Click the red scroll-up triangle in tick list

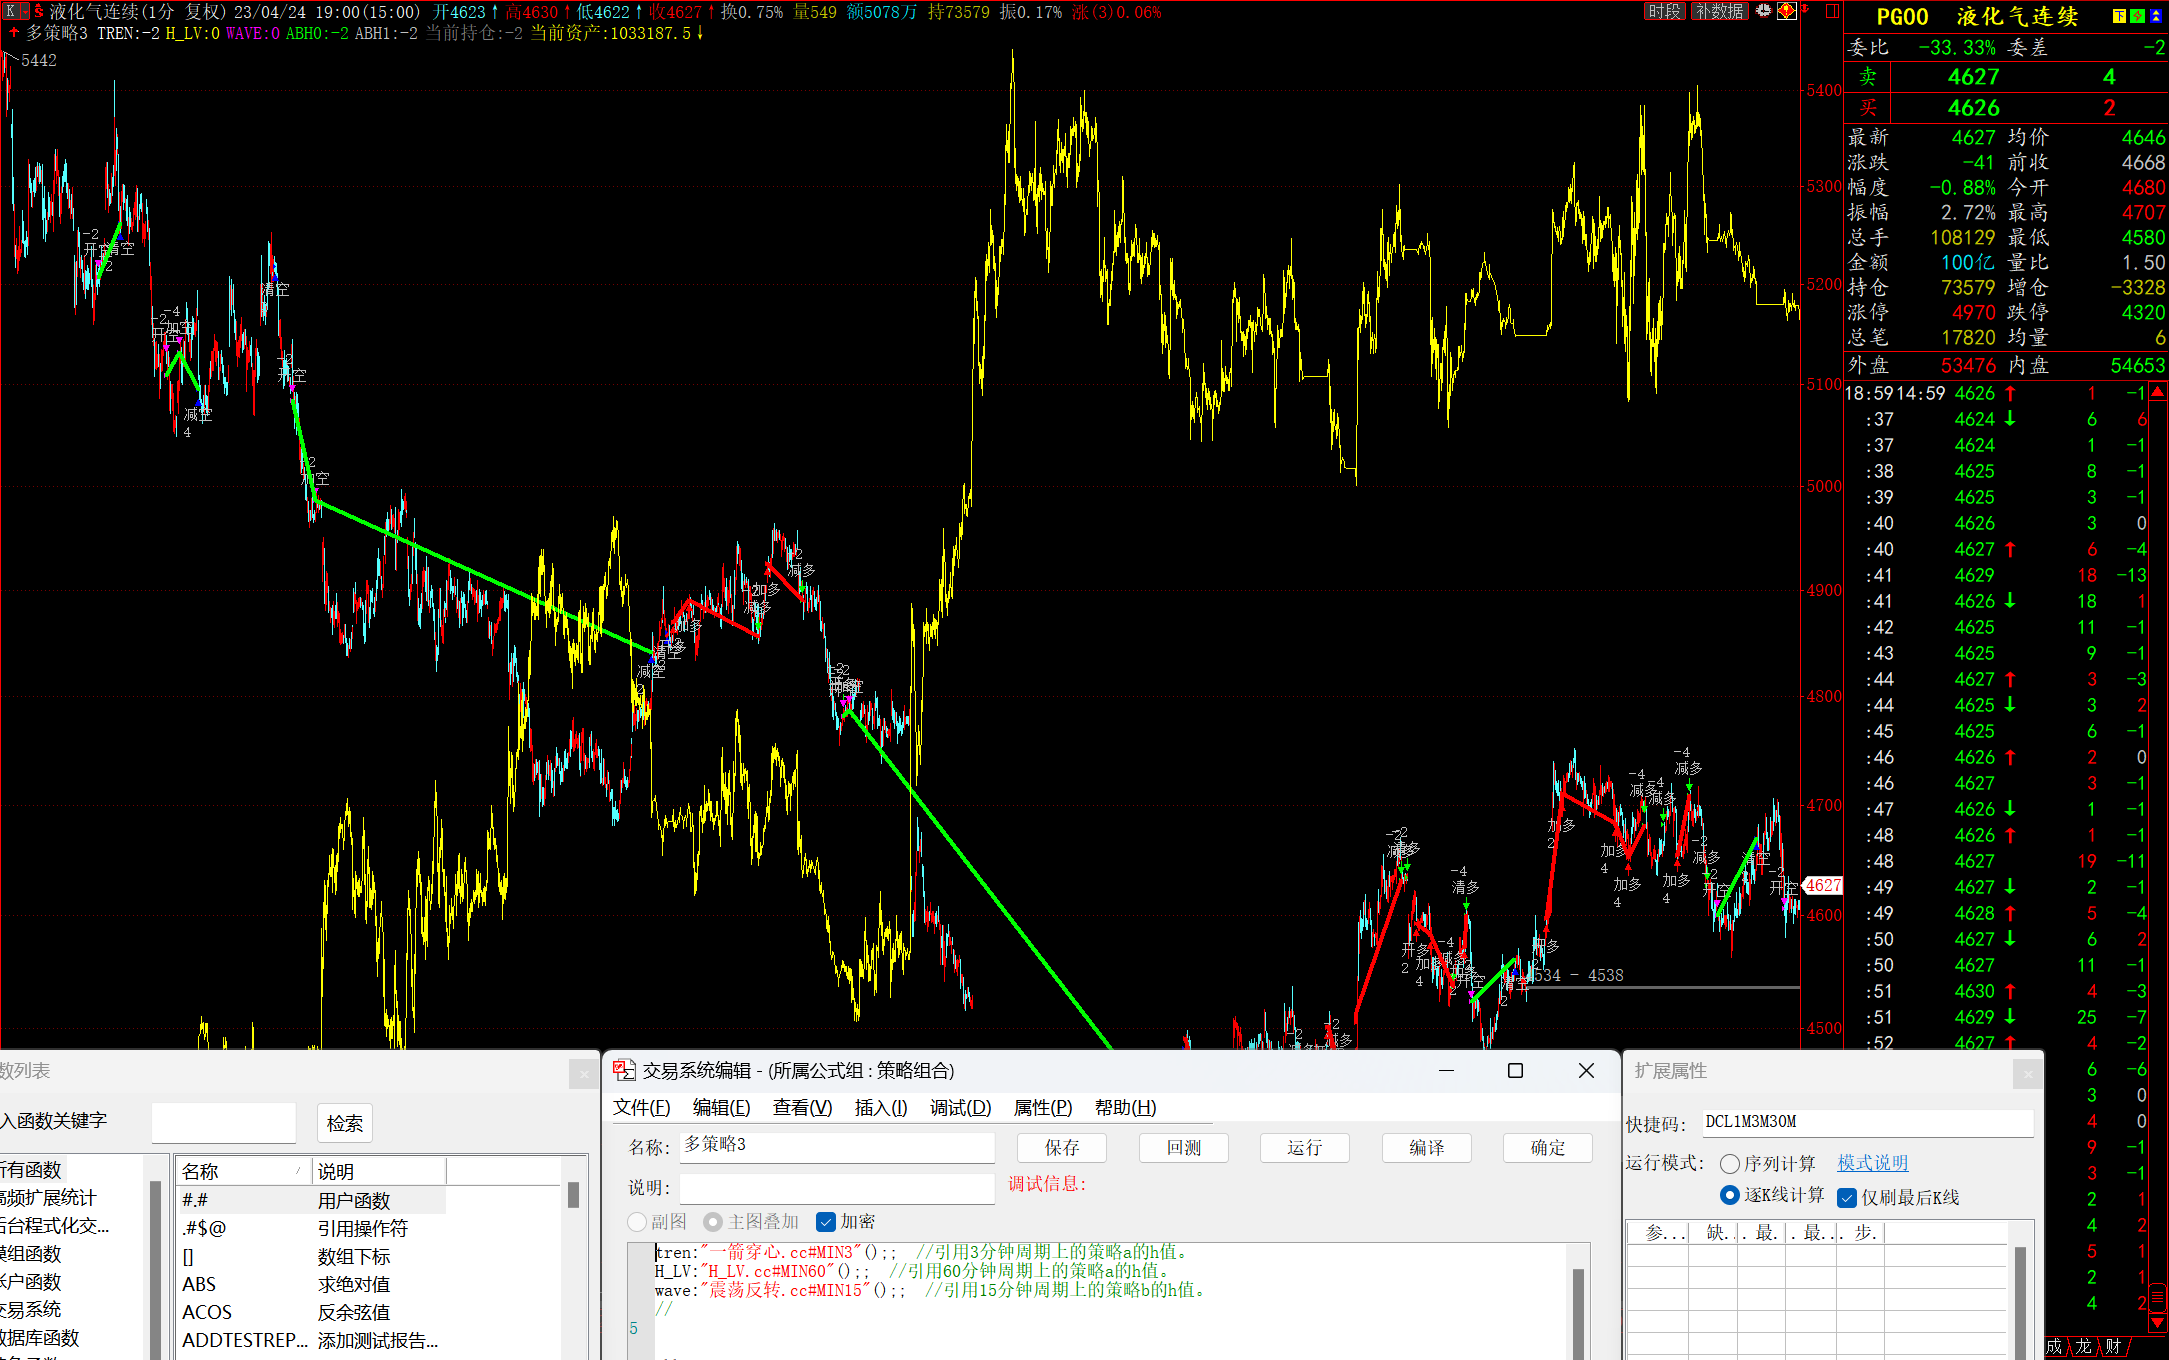pyautogui.click(x=2157, y=392)
